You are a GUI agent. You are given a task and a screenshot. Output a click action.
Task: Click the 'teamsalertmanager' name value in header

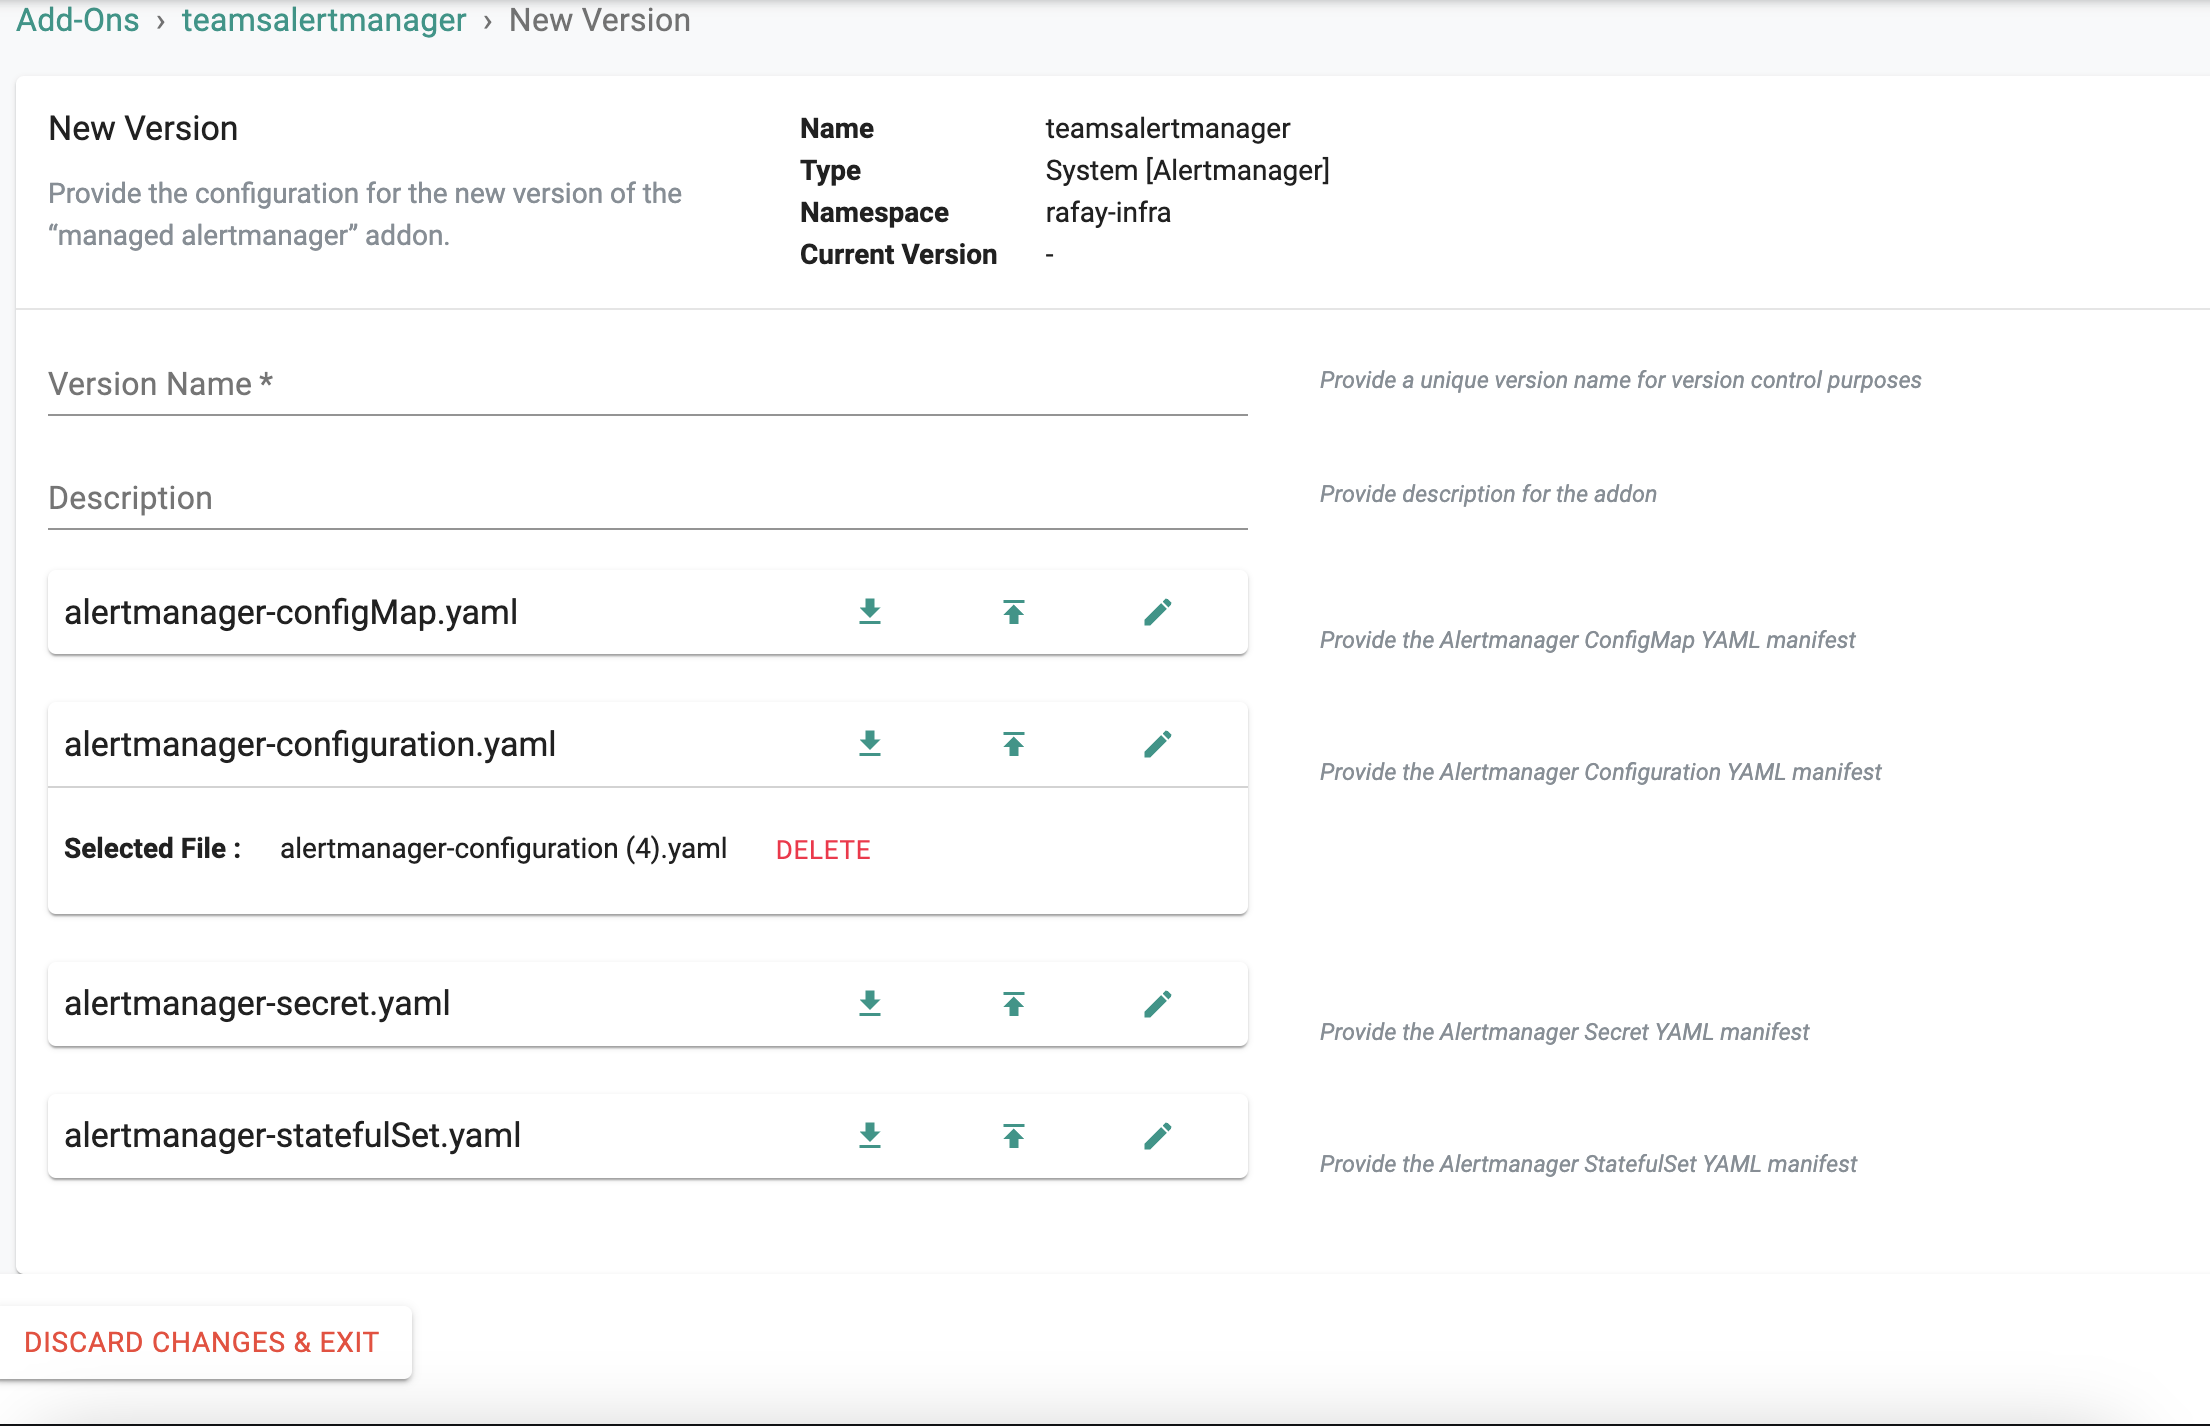point(1168,129)
